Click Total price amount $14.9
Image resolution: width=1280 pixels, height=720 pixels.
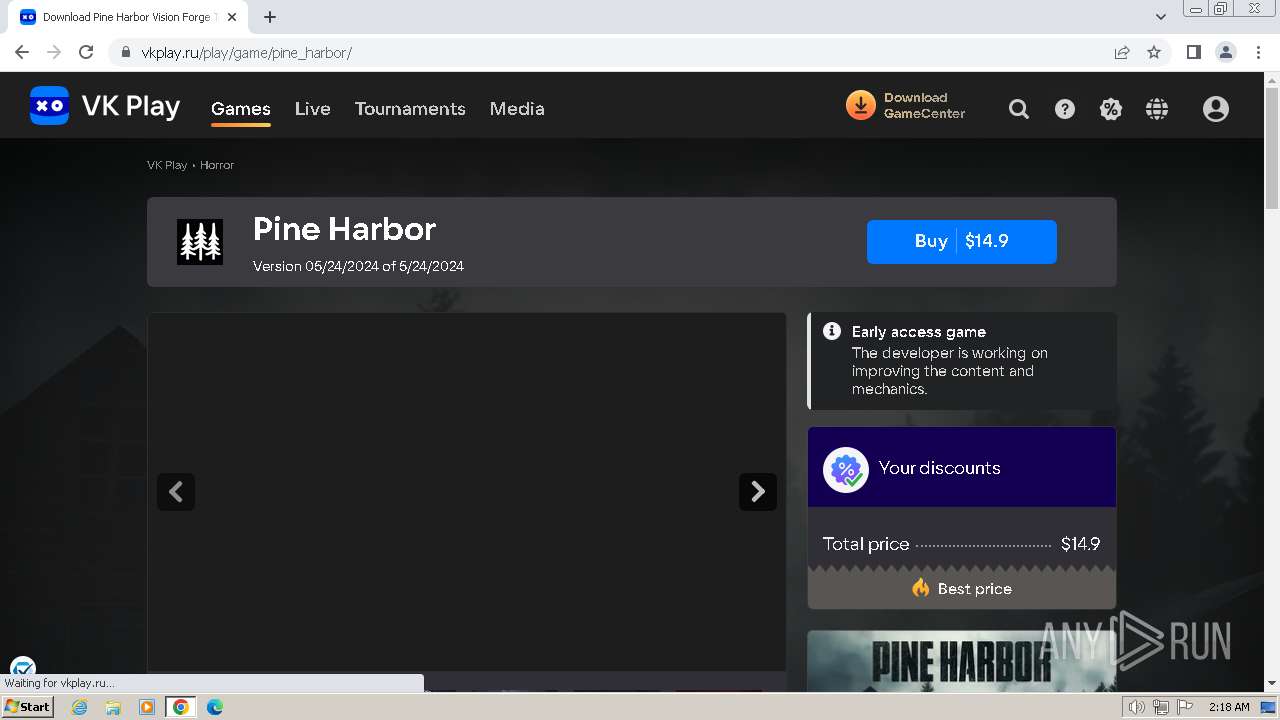point(1081,544)
